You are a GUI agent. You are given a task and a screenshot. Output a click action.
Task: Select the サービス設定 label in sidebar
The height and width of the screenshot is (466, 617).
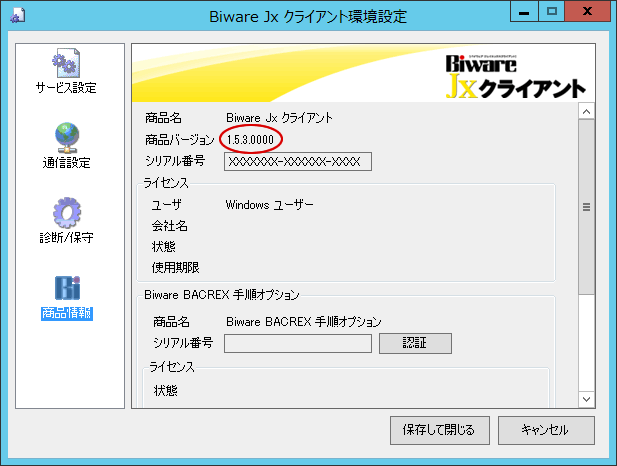point(66,87)
